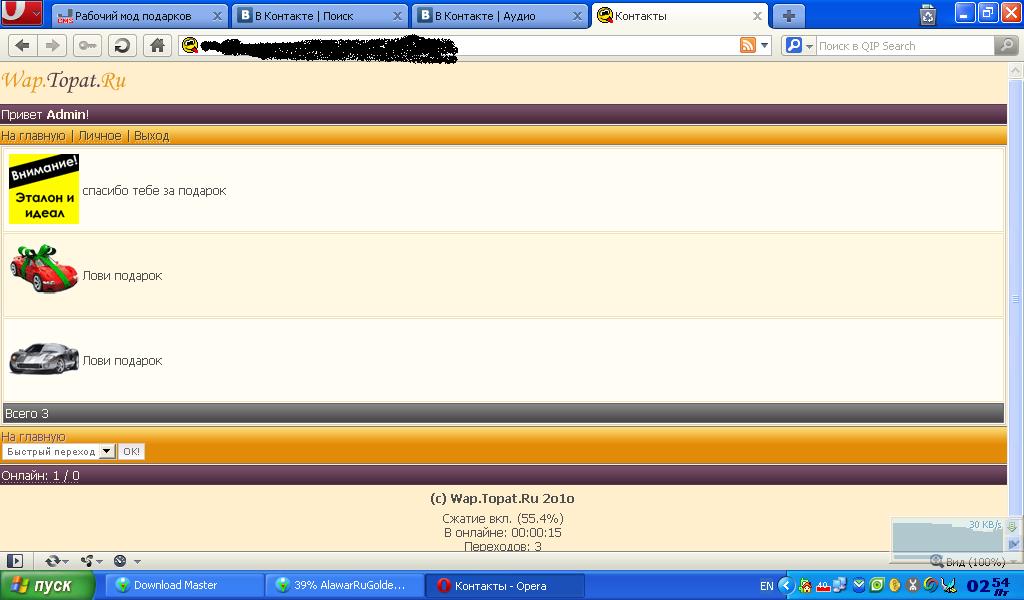
Task: Expand hidden tray icons arrow
Action: coord(787,586)
